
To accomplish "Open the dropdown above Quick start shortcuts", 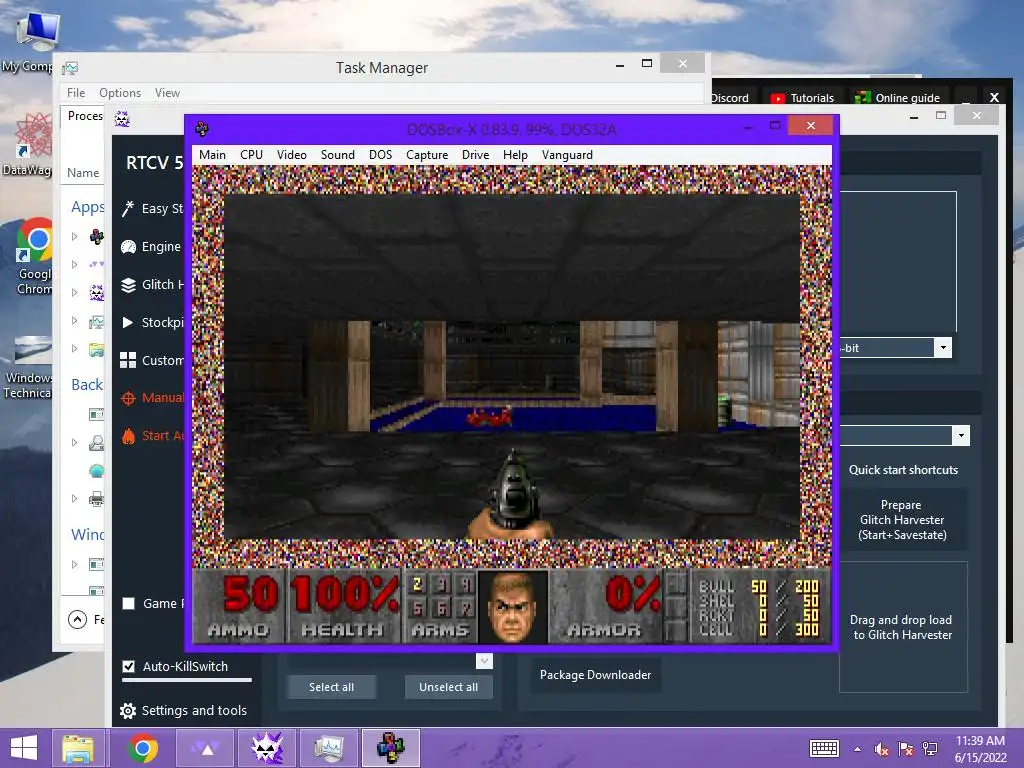I will [x=961, y=435].
